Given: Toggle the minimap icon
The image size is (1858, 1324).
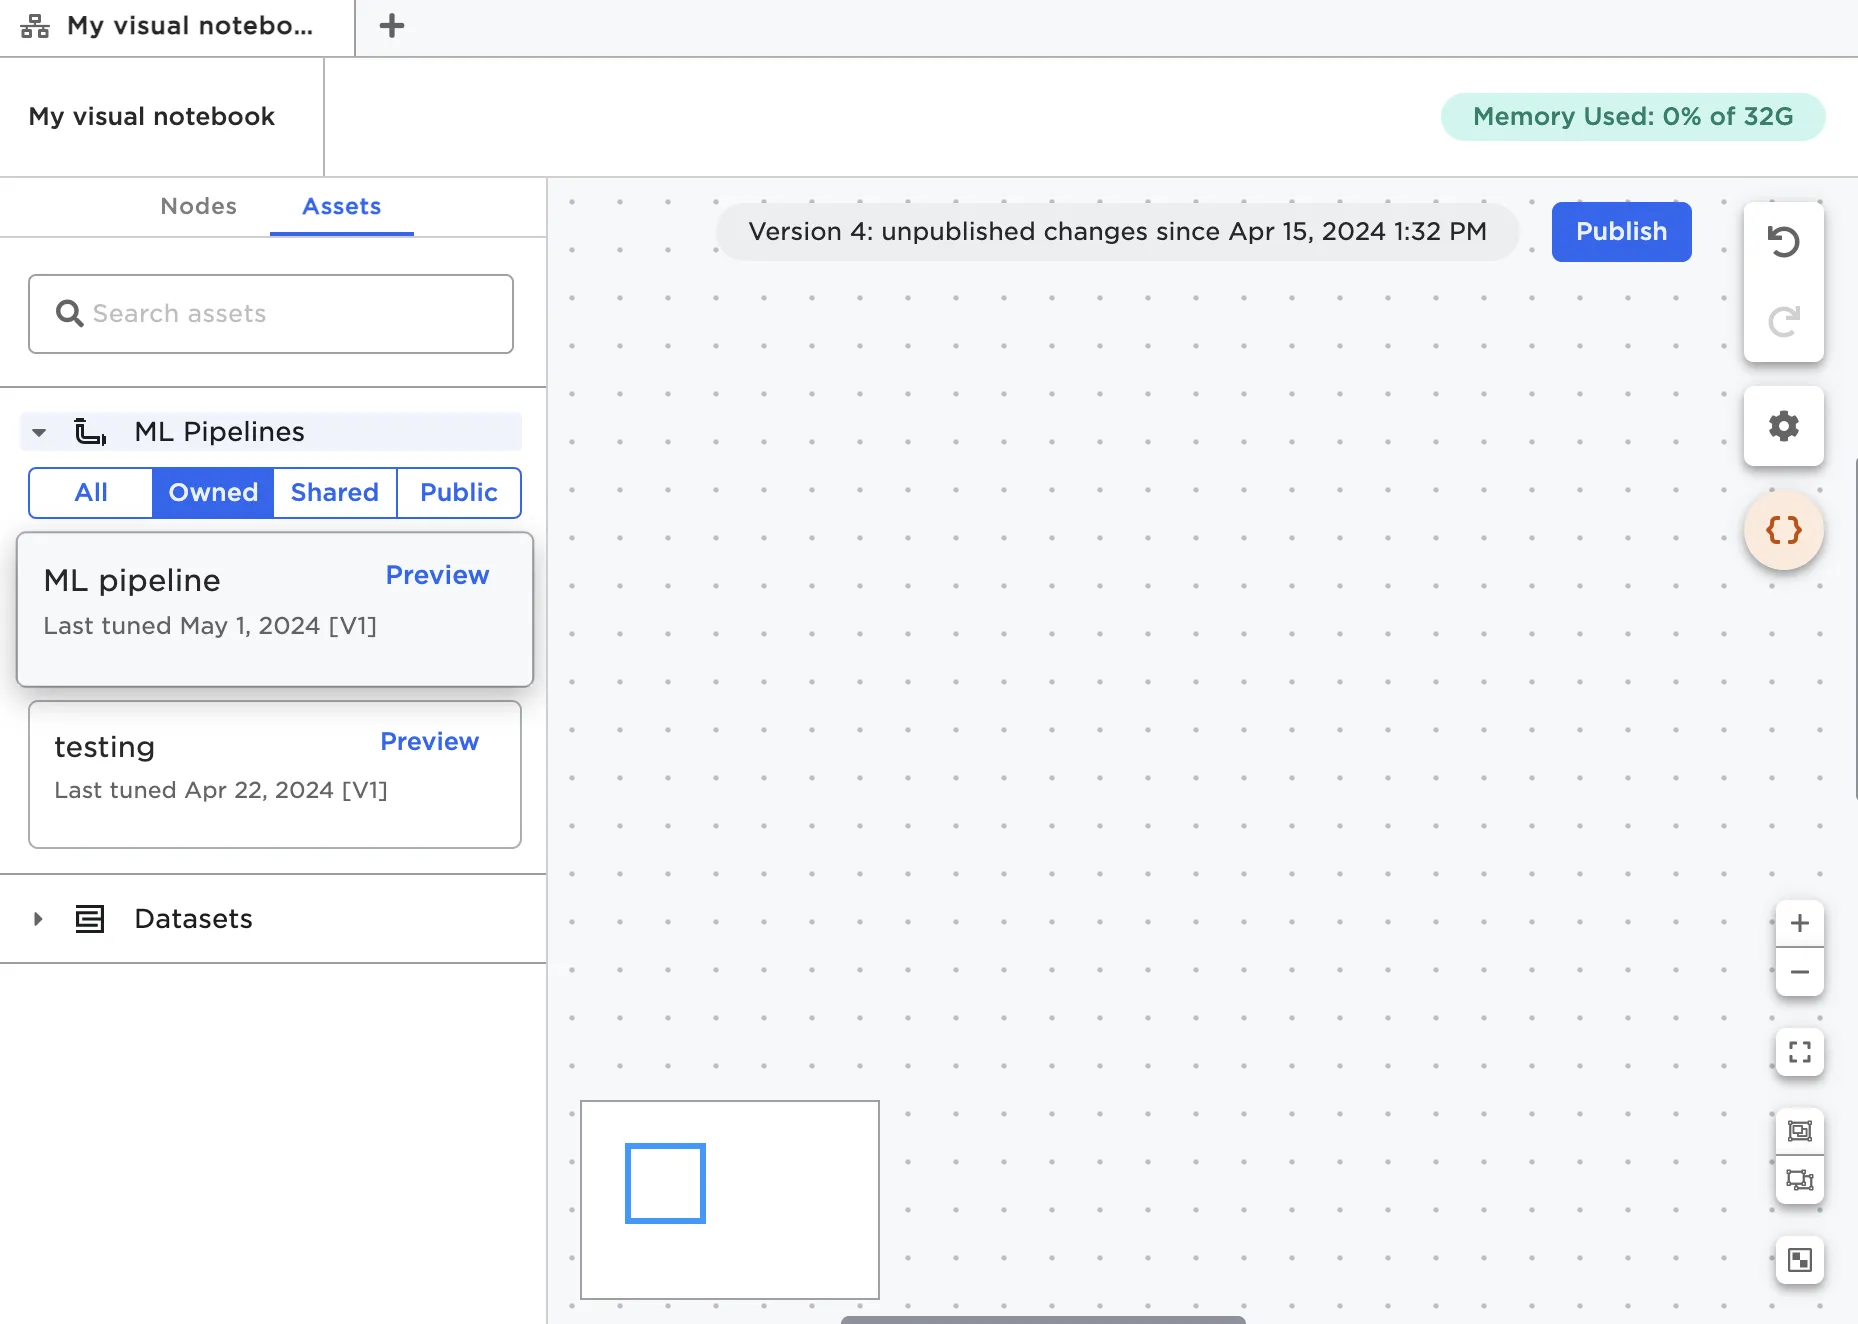Looking at the screenshot, I should (x=1799, y=1260).
